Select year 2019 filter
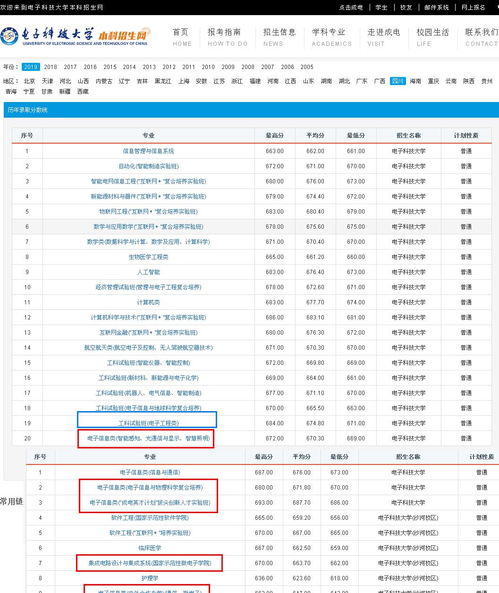 point(31,67)
